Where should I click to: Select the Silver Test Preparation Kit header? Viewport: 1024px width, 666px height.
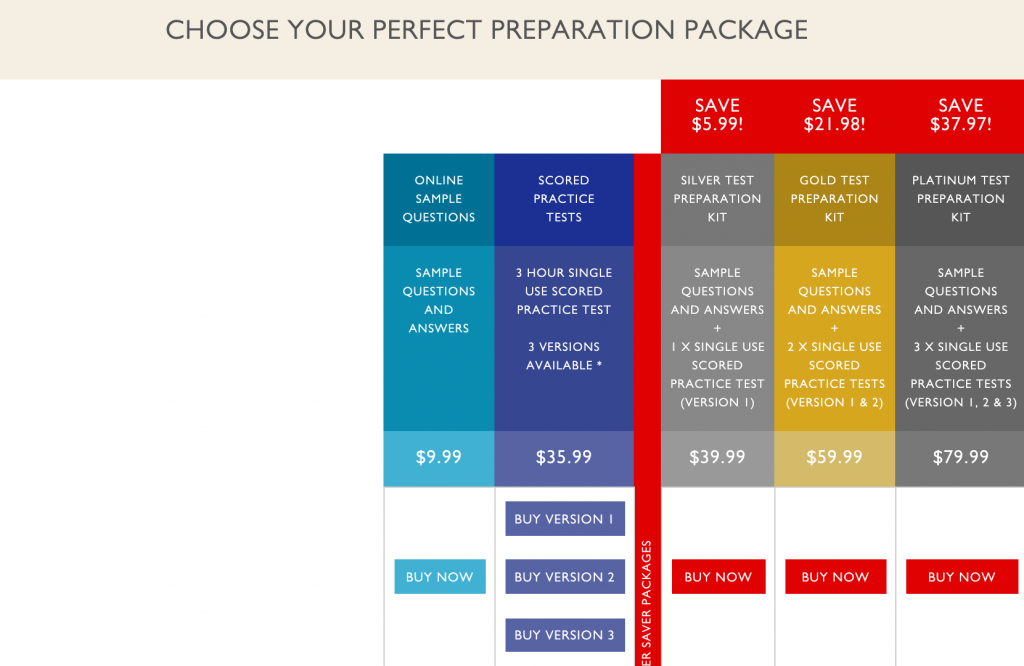pyautogui.click(x=717, y=199)
